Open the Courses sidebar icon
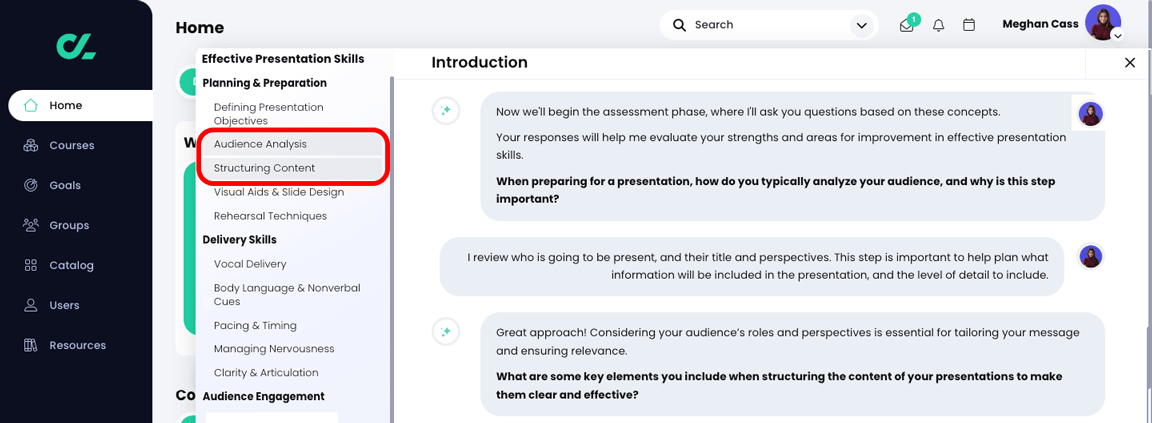This screenshot has height=423, width=1152. [31, 145]
